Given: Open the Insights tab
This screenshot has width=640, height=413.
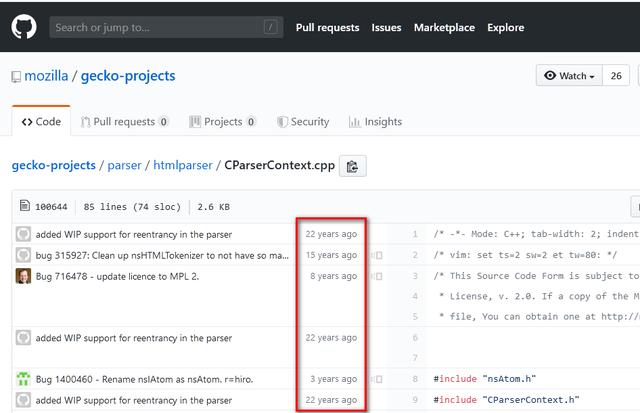Looking at the screenshot, I should pos(375,122).
